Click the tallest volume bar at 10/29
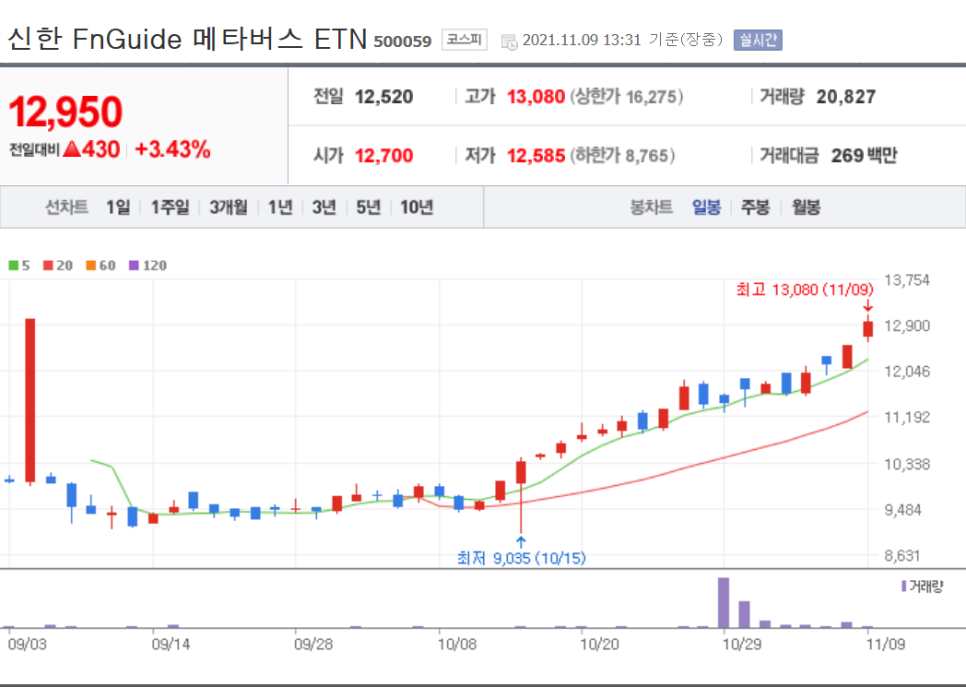The image size is (966, 687). 723,603
